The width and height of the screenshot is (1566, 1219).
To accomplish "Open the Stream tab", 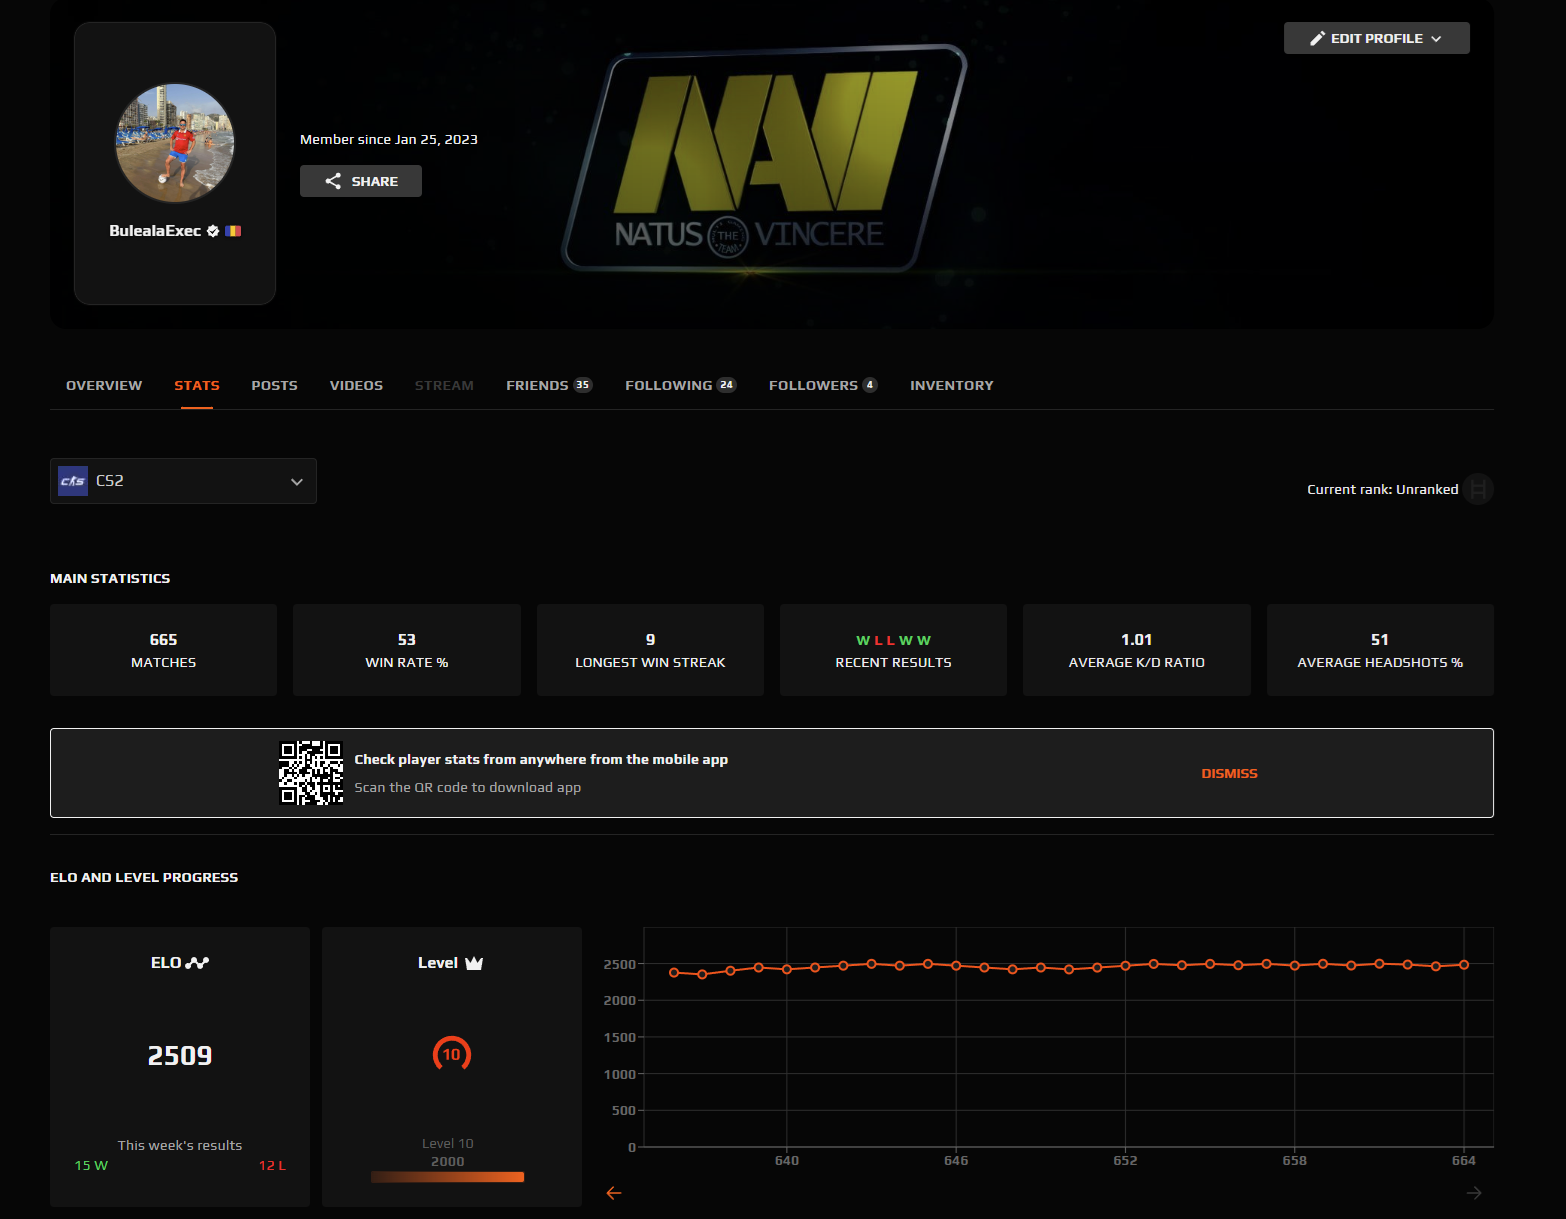I will (444, 385).
